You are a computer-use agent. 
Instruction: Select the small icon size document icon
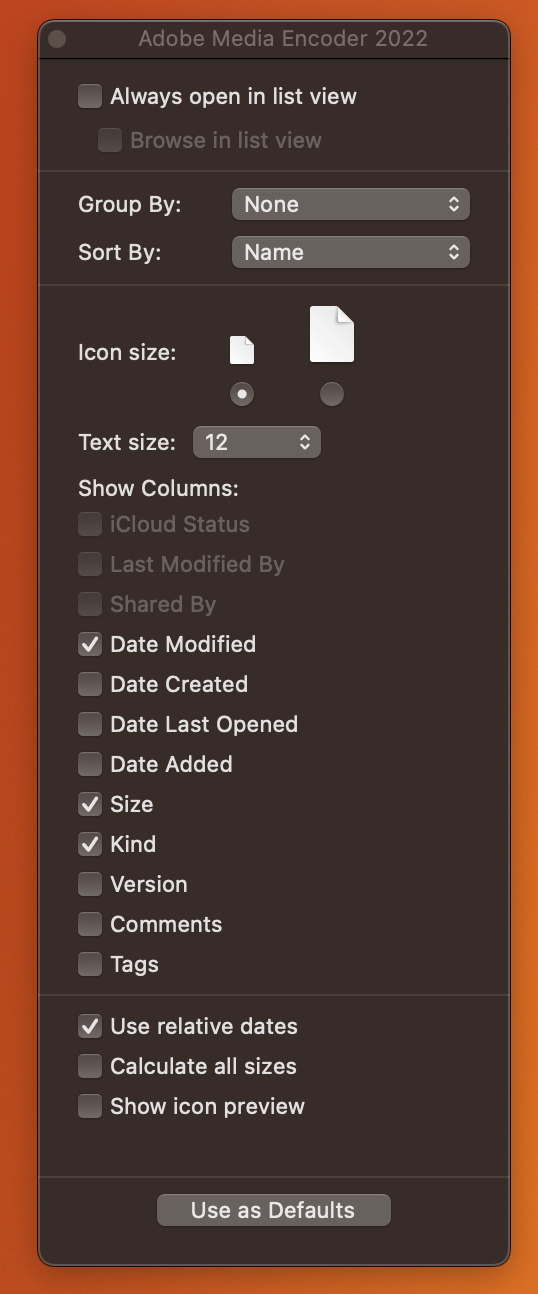(242, 350)
